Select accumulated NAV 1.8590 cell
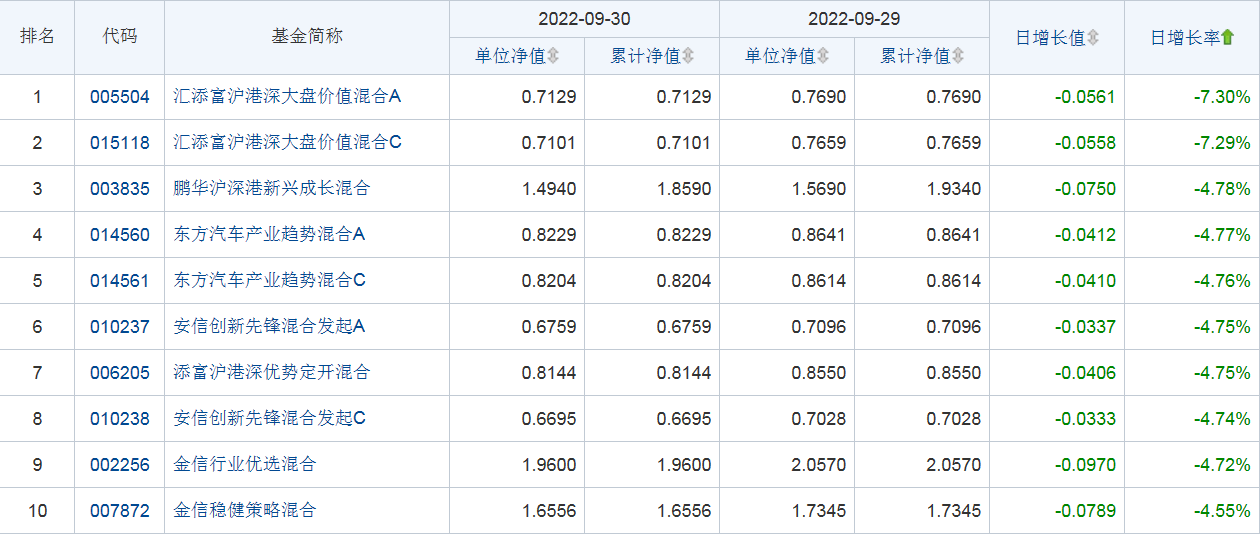The image size is (1260, 534). (652, 189)
